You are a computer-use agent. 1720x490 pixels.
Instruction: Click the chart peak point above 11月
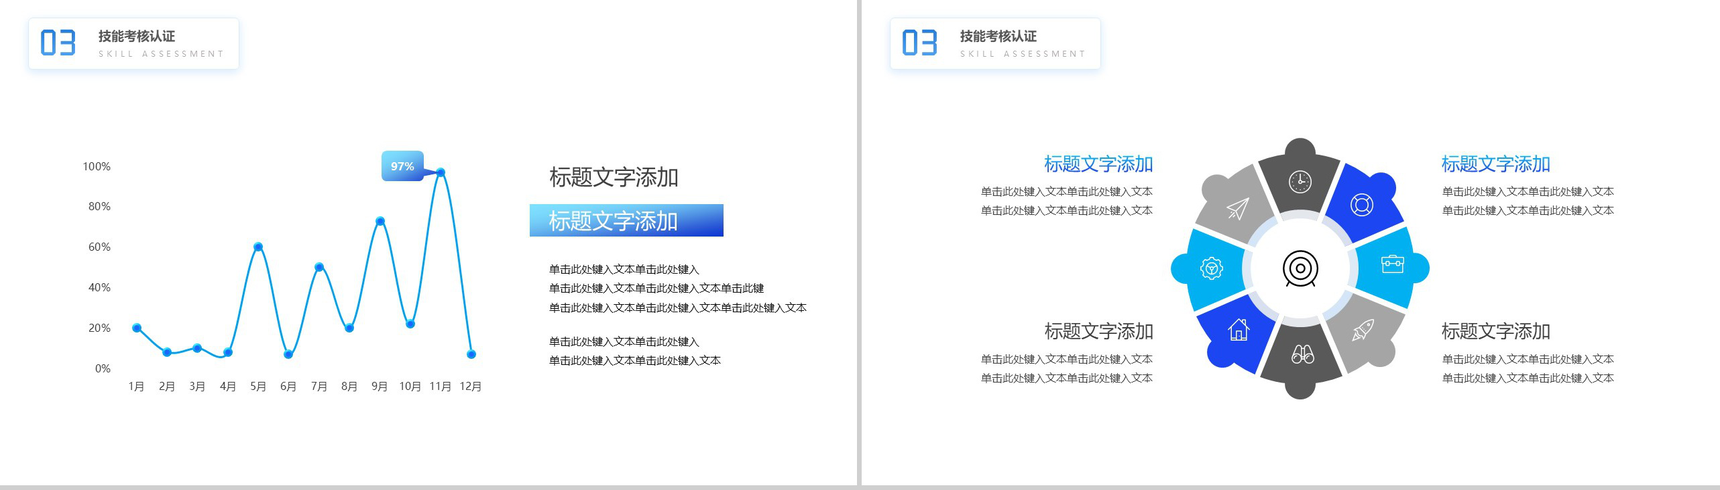tap(441, 173)
